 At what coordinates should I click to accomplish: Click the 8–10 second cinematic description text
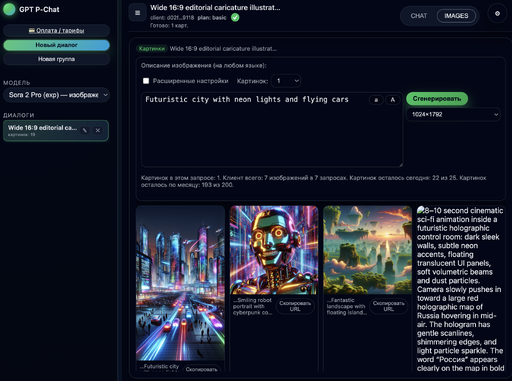click(x=460, y=289)
